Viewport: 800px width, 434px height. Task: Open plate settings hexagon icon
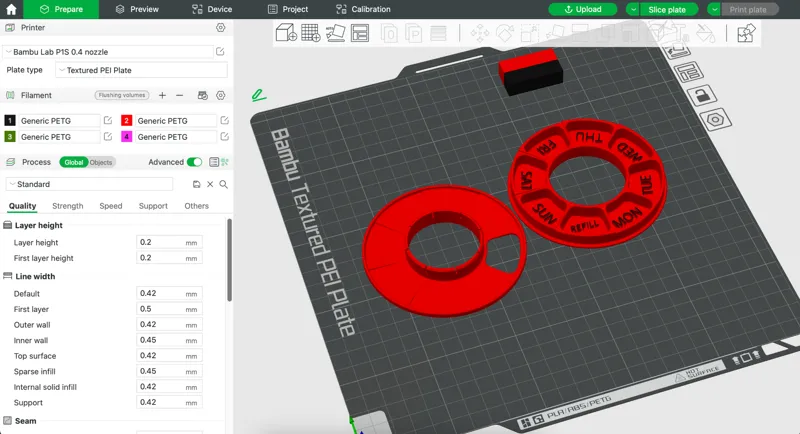(x=715, y=120)
